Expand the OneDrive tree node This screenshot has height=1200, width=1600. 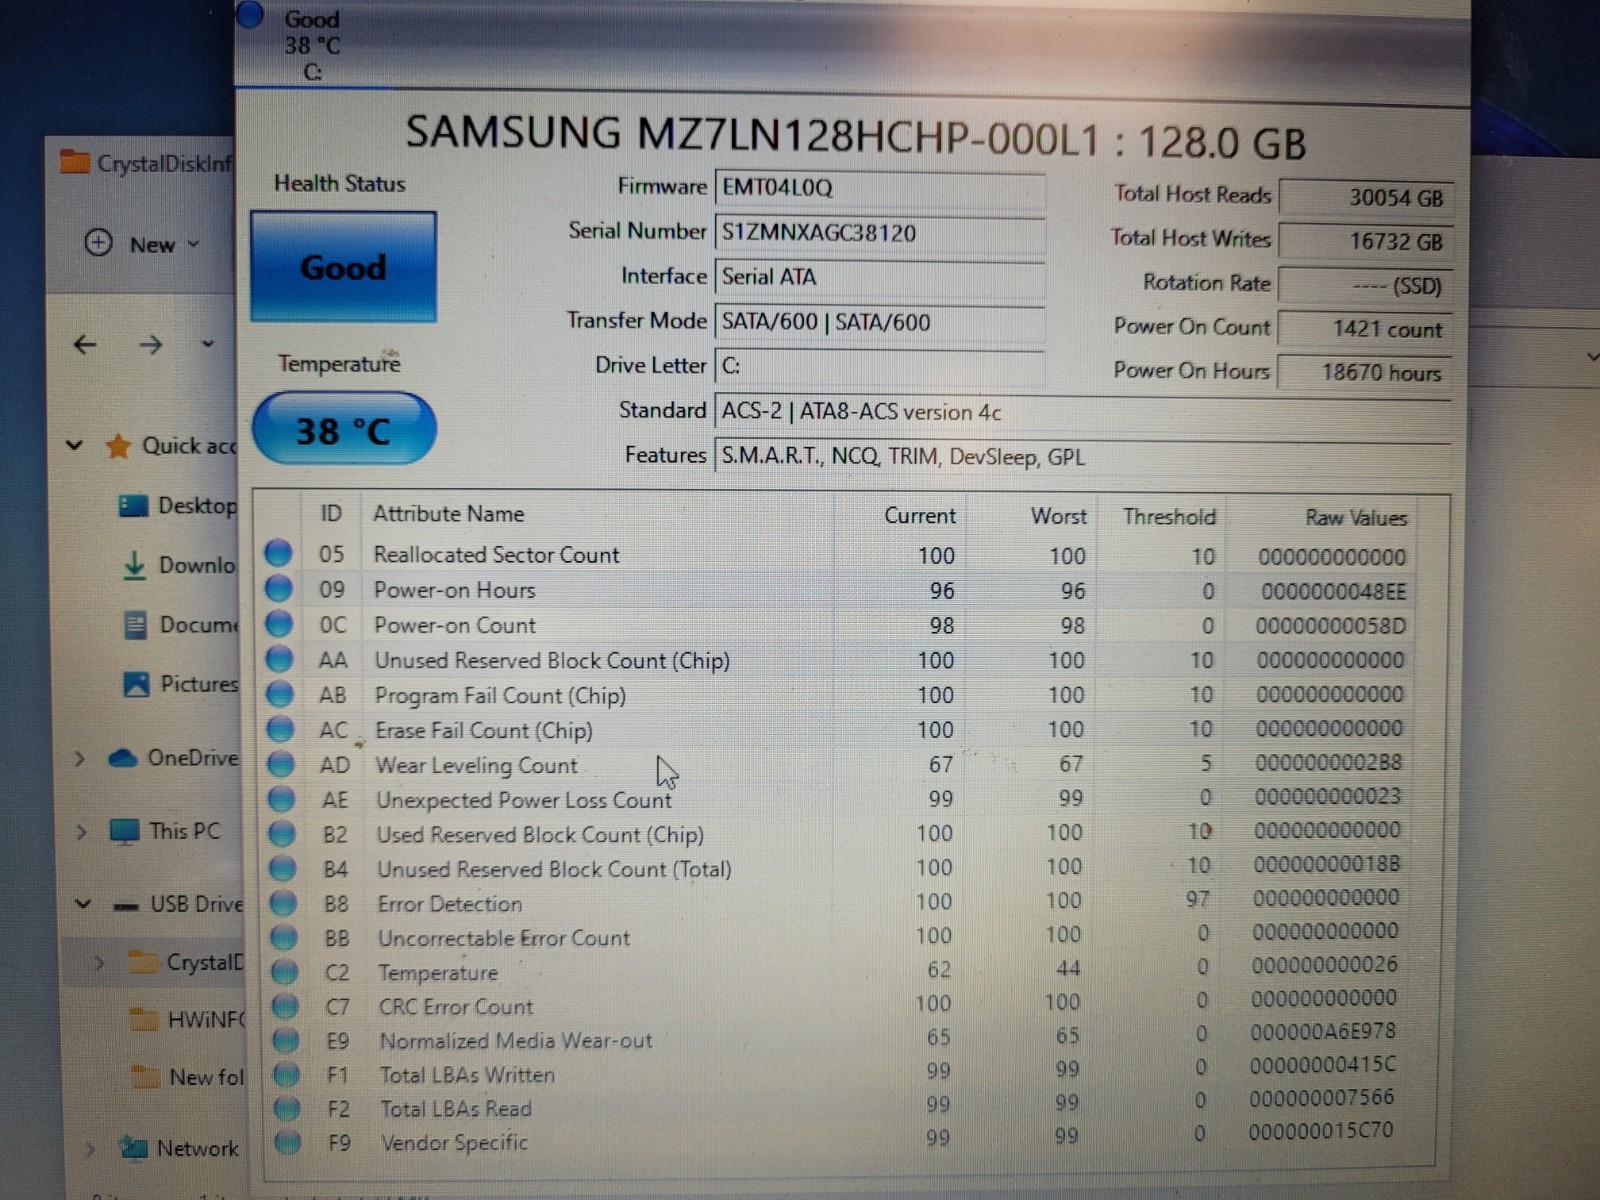coord(79,759)
